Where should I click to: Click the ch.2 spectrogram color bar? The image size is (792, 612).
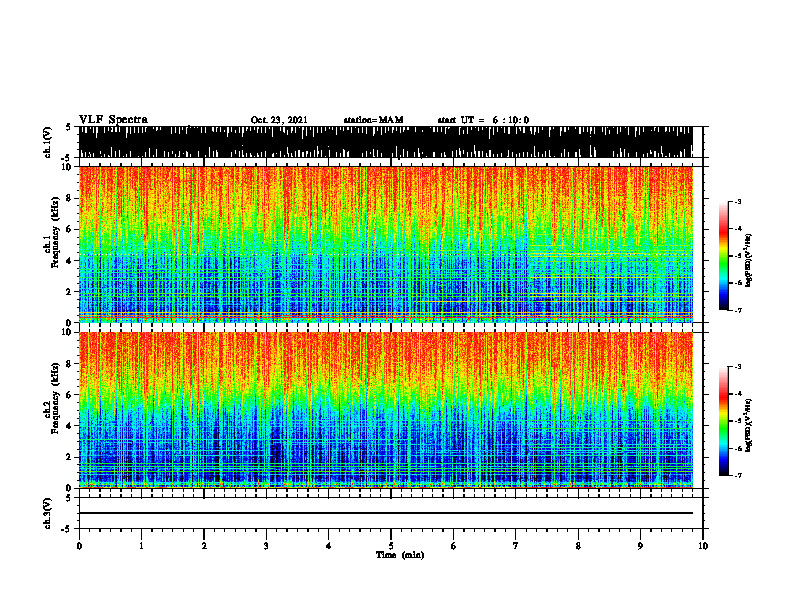[723, 421]
